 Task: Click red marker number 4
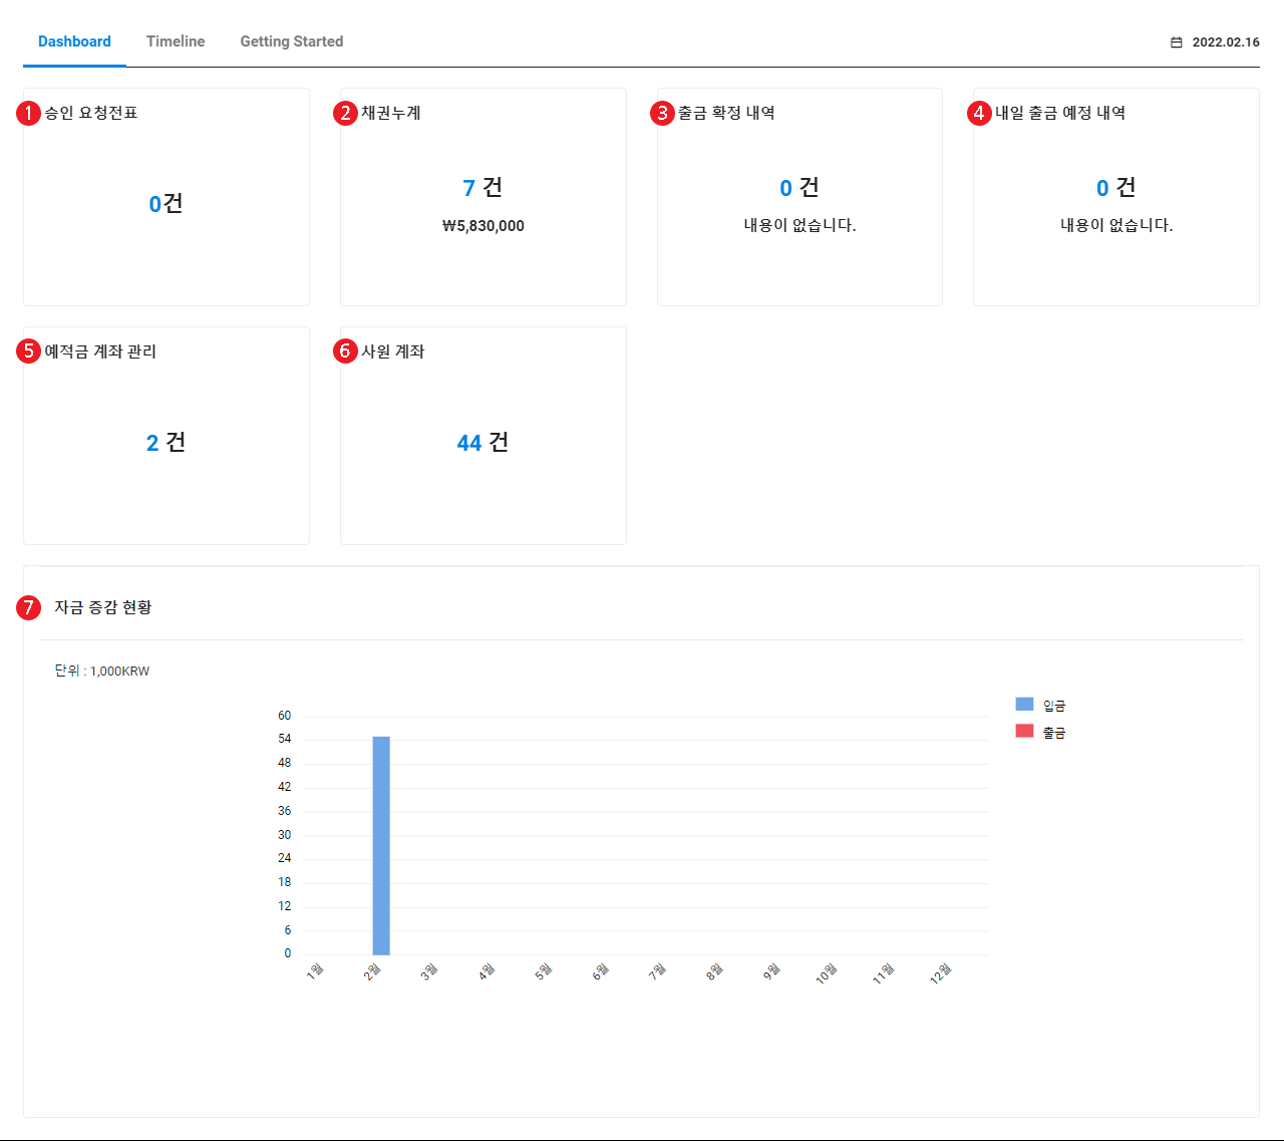pos(979,113)
